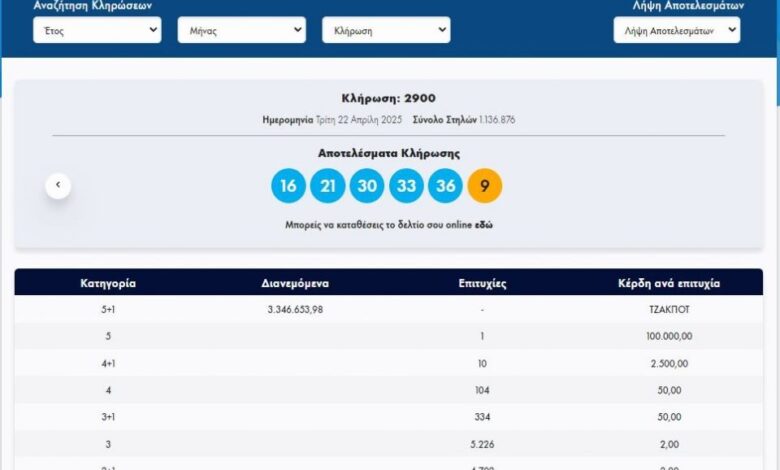The height and width of the screenshot is (470, 780).
Task: Click the Κλήρωση: 2900 title
Action: tap(389, 99)
